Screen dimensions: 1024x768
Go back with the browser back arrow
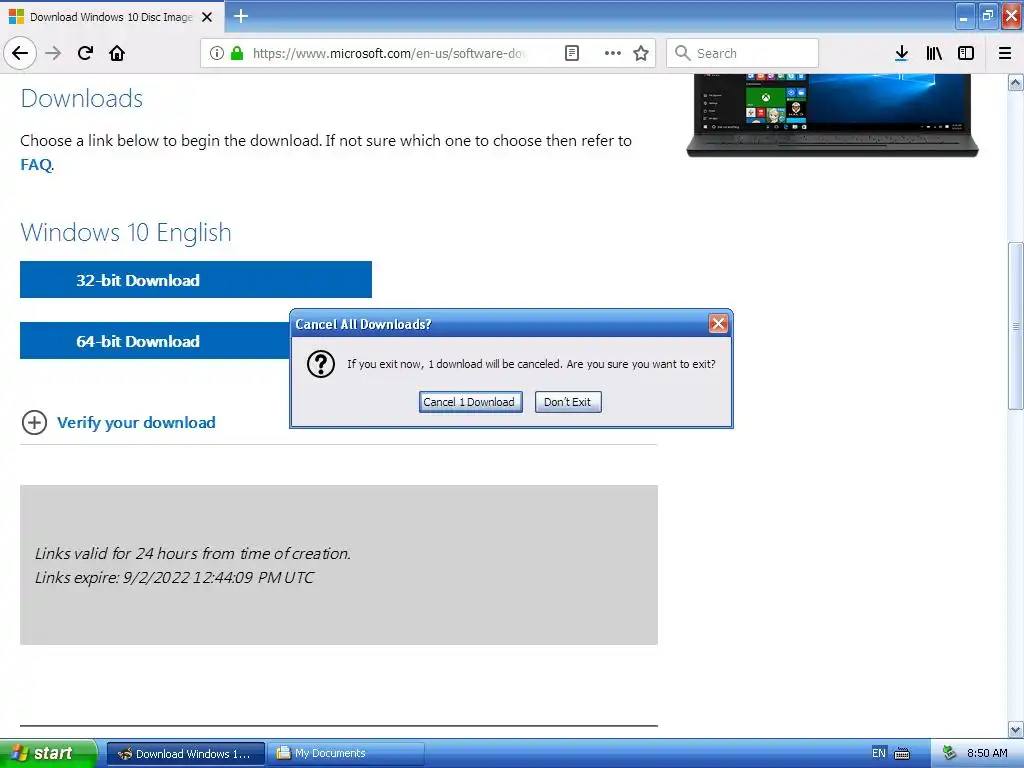[20, 53]
